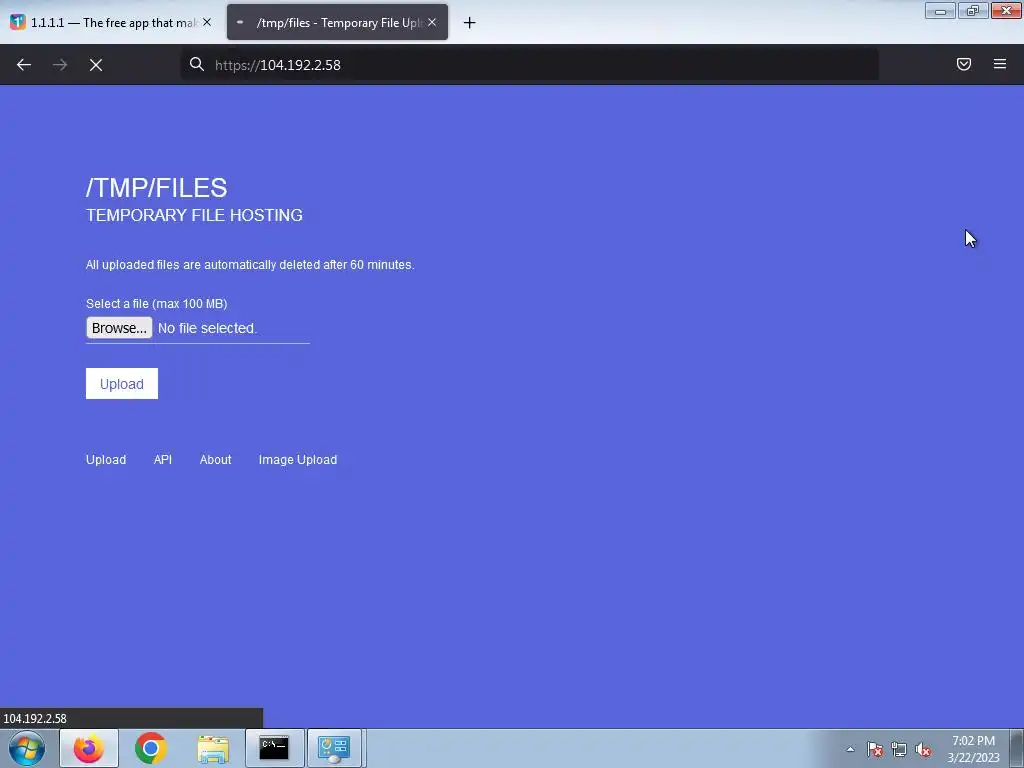1024x768 pixels.
Task: Launch Chrome from the taskbar
Action: click(x=151, y=748)
